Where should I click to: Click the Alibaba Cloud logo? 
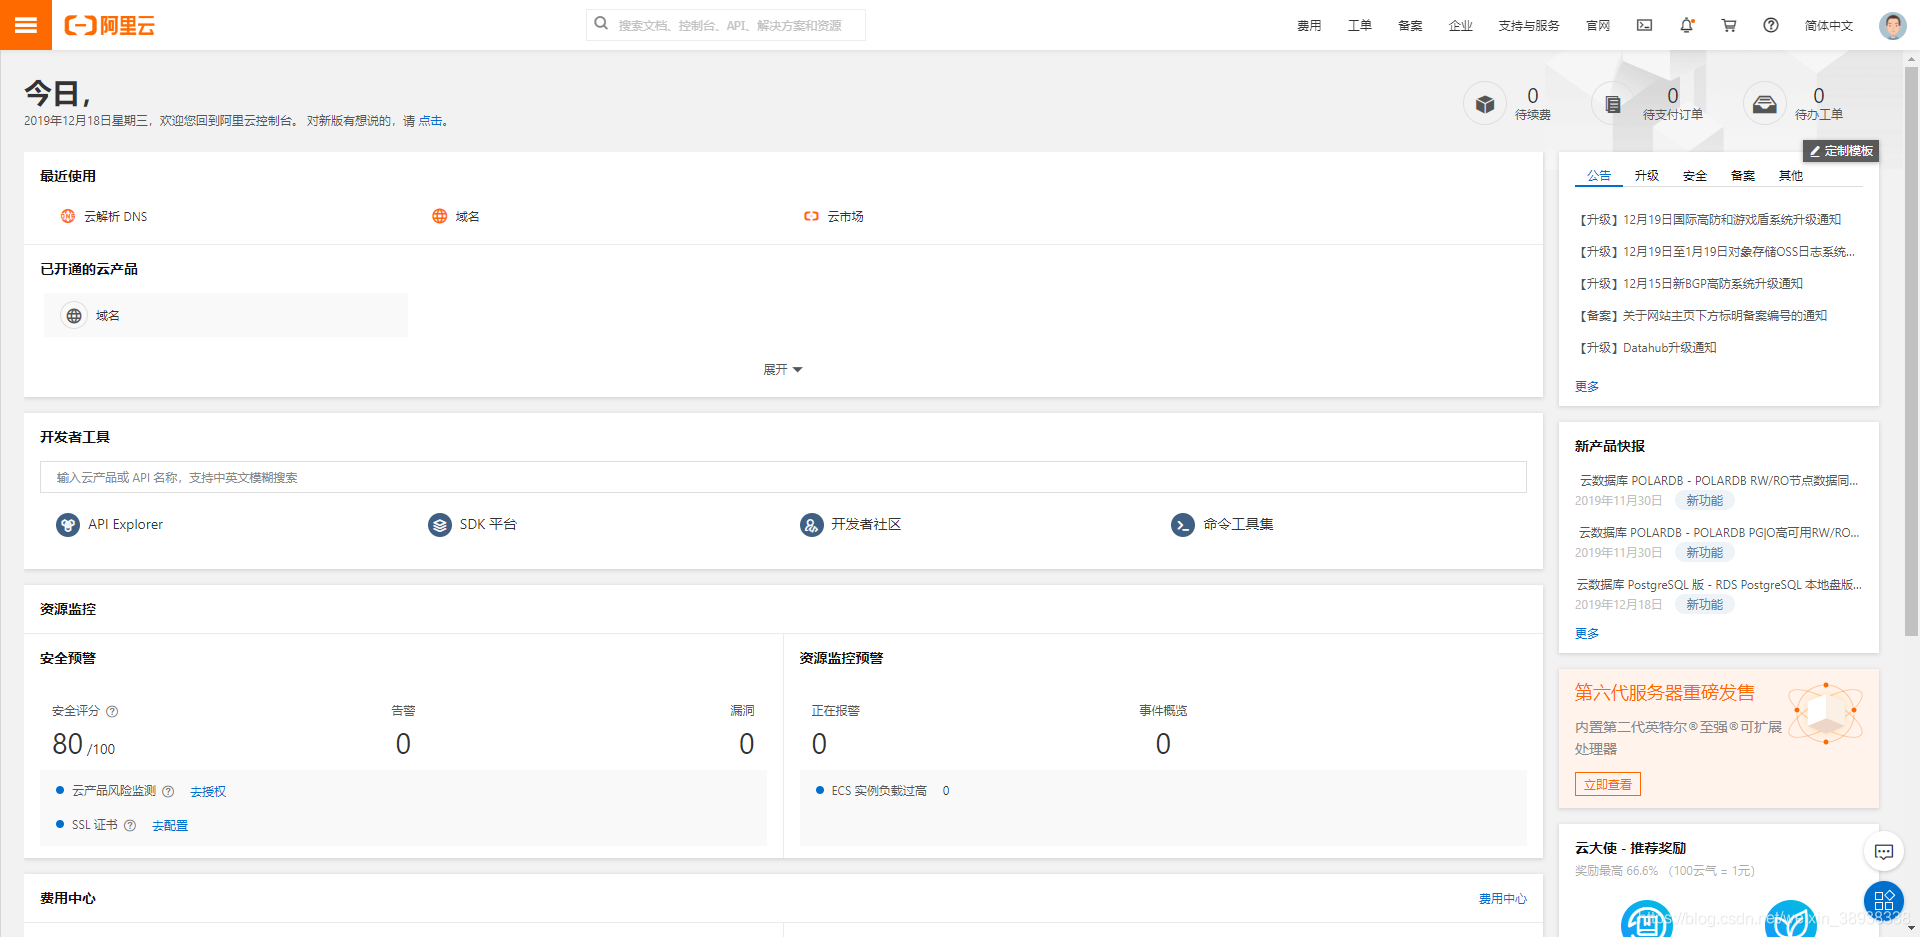(x=109, y=25)
